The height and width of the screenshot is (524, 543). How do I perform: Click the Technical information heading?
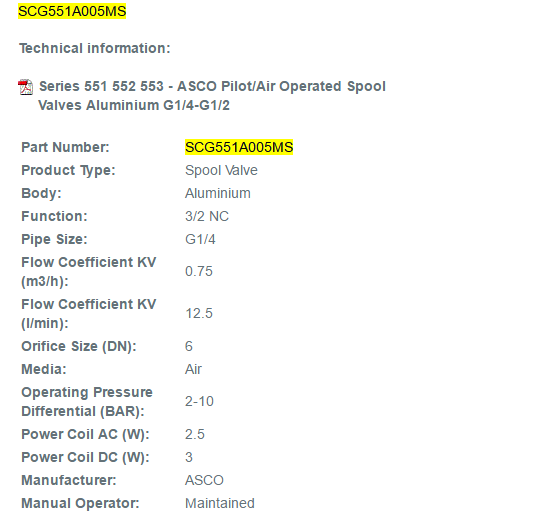click(x=95, y=48)
